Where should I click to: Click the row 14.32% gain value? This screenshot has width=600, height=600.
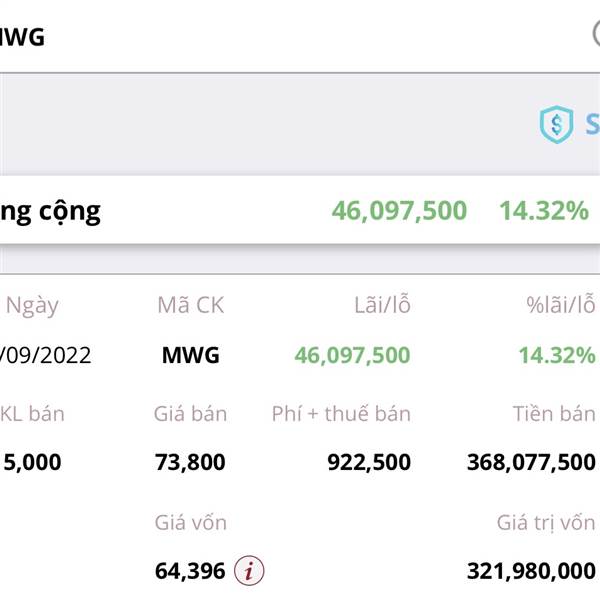(557, 355)
